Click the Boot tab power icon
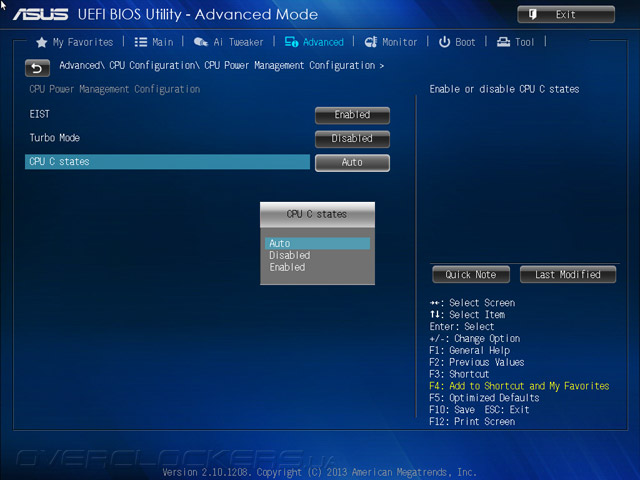Screen dimensions: 640x480 [444, 42]
